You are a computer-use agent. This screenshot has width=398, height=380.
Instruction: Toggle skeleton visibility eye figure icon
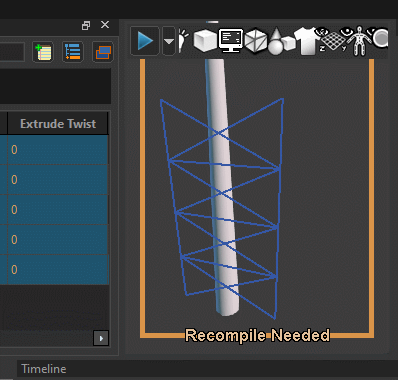tap(358, 41)
